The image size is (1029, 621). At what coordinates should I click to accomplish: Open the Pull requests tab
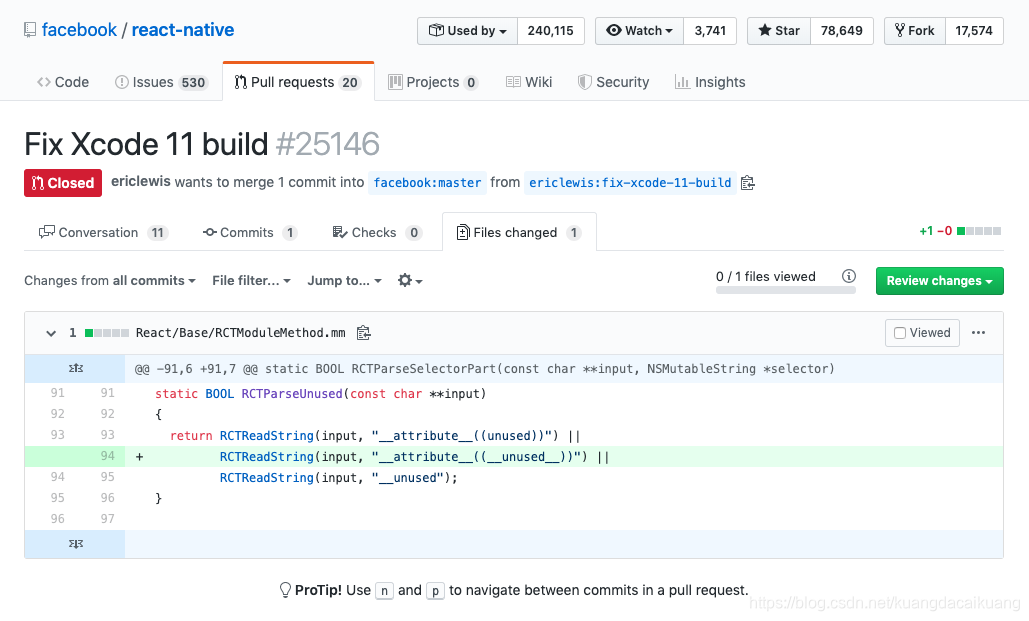[299, 82]
